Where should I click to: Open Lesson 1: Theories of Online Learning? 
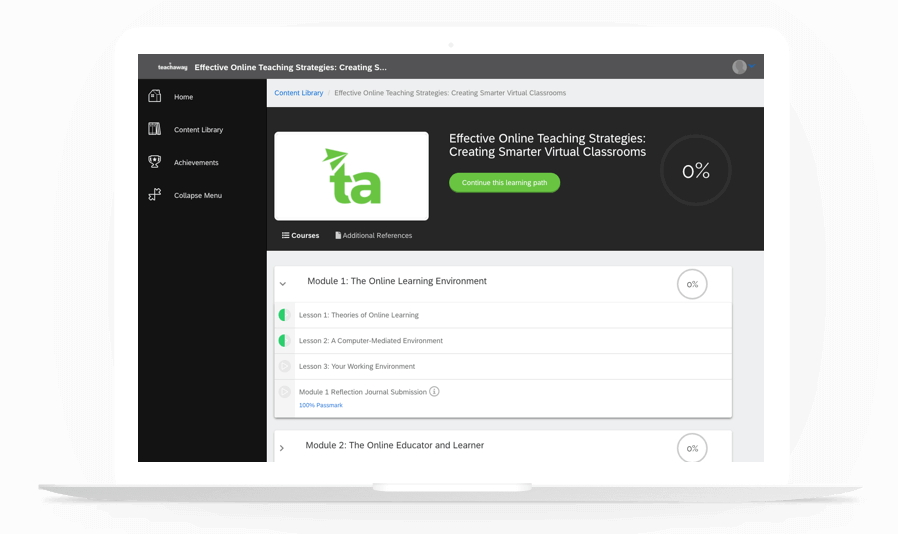[x=358, y=315]
